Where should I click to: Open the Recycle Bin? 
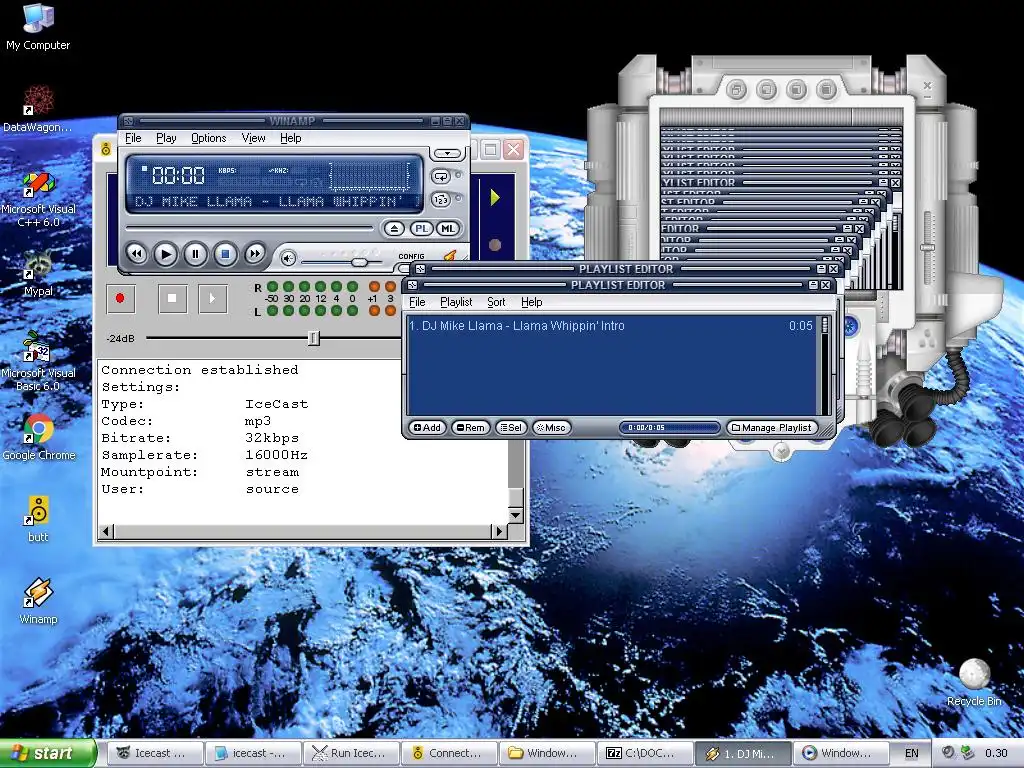[974, 682]
